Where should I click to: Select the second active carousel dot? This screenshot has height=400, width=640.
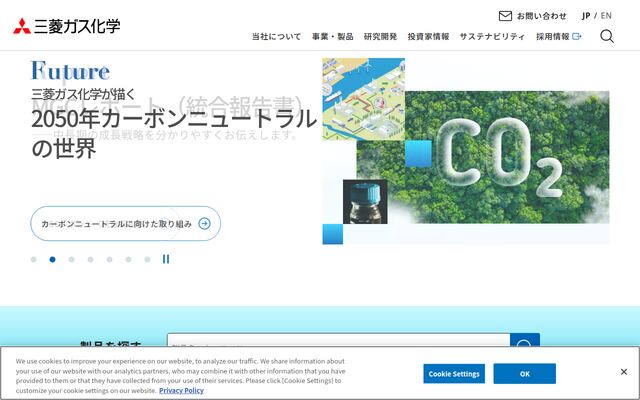tap(52, 260)
